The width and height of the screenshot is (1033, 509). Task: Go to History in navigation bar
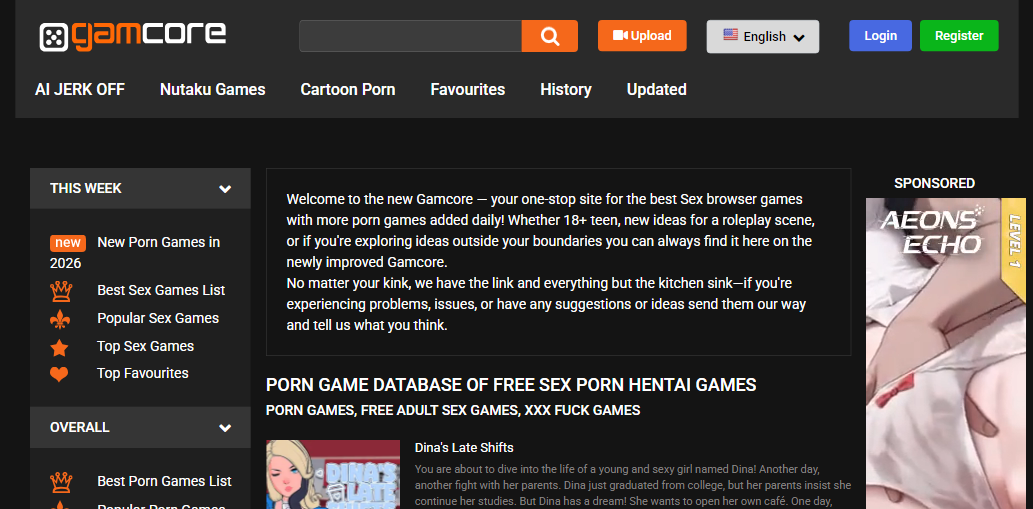[566, 90]
